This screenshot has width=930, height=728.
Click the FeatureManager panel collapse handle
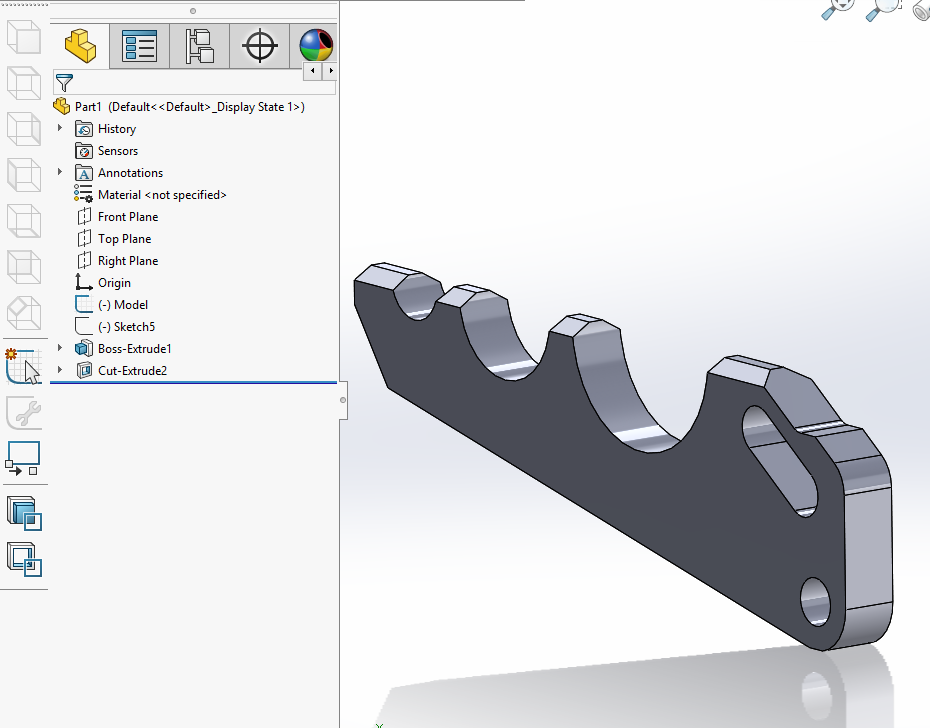pos(343,400)
